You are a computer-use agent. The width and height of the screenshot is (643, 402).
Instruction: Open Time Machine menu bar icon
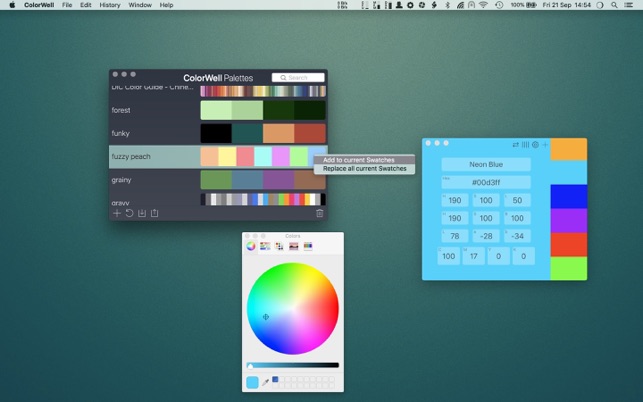coord(499,5)
